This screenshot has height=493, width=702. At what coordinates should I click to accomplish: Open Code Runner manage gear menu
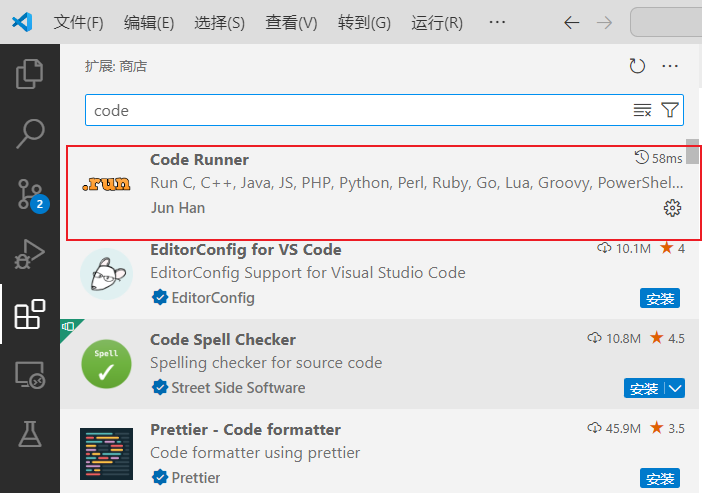[x=672, y=208]
